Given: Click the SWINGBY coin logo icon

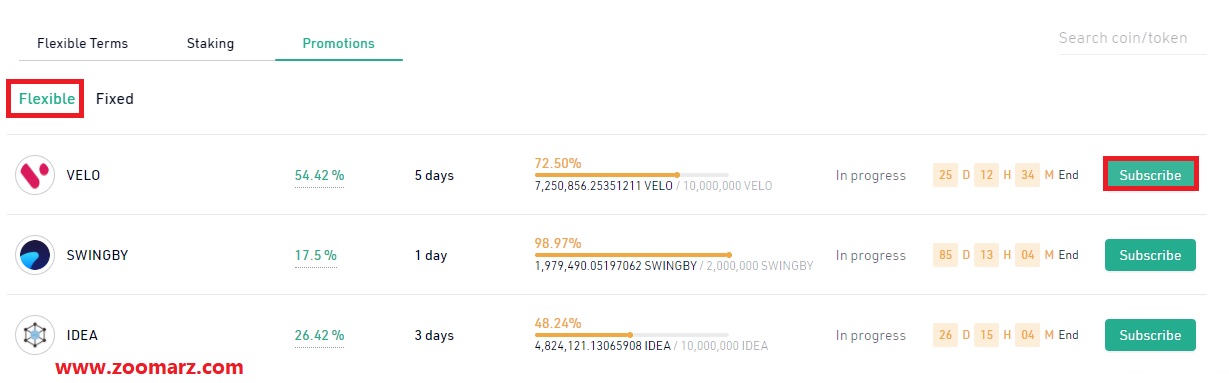Looking at the screenshot, I should [35, 255].
